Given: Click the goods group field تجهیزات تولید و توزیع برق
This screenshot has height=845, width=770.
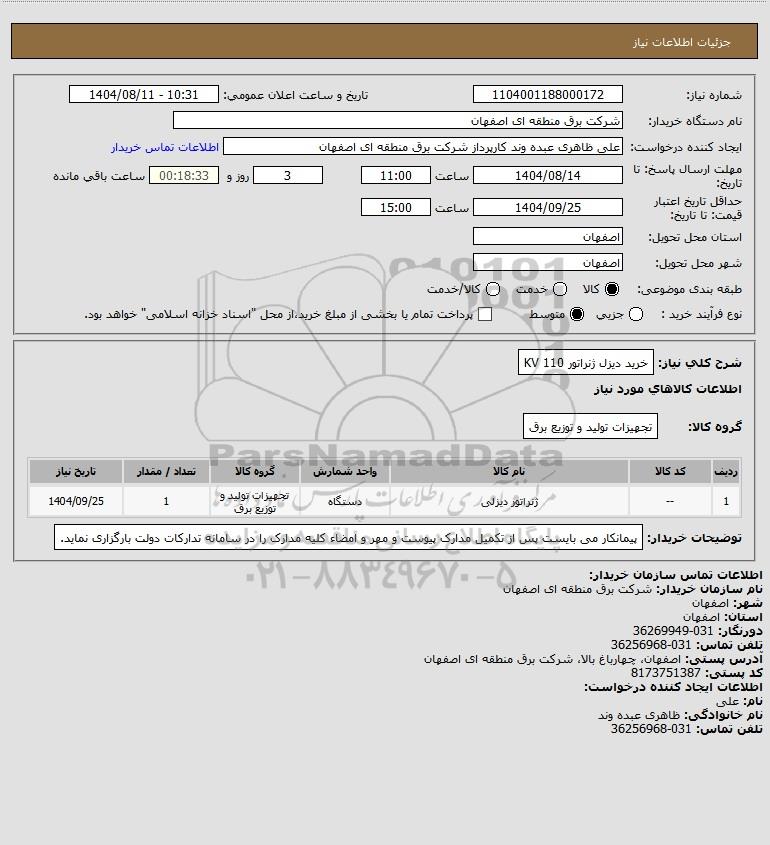Looking at the screenshot, I should [x=590, y=427].
